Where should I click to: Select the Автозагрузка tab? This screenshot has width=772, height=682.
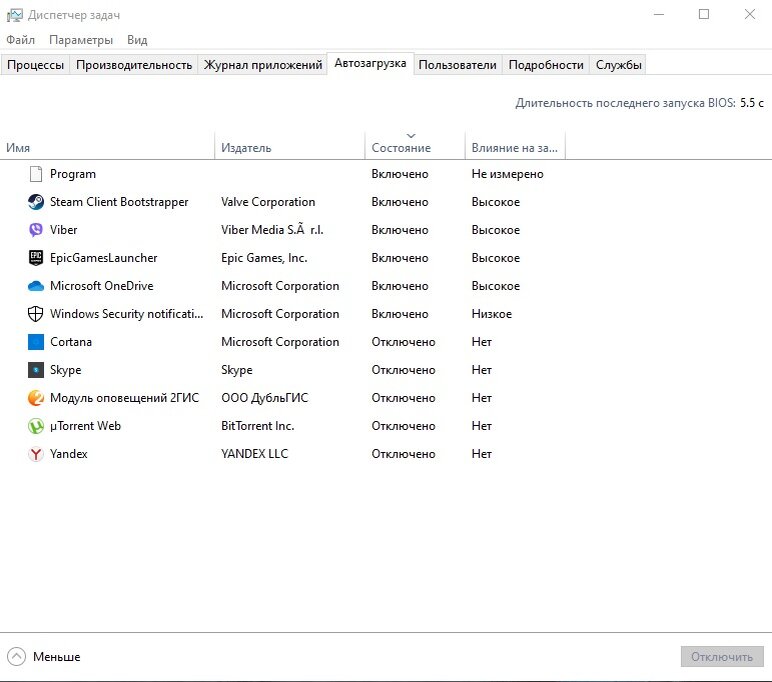370,64
